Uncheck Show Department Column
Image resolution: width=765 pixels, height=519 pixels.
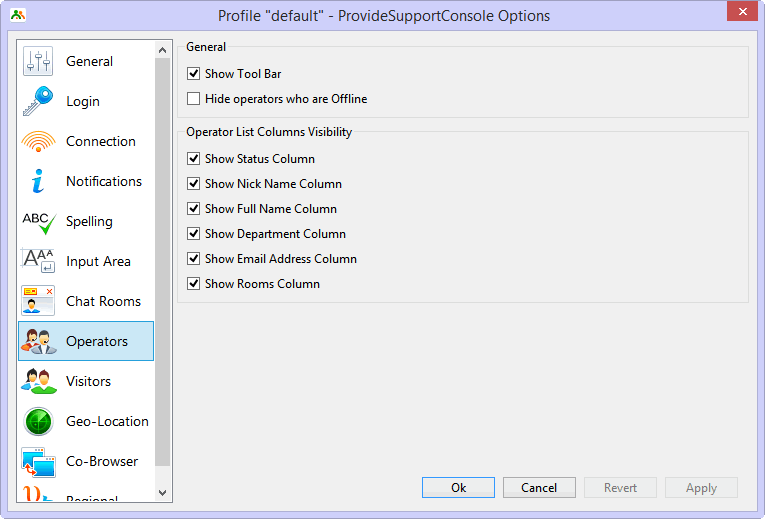[x=194, y=234]
